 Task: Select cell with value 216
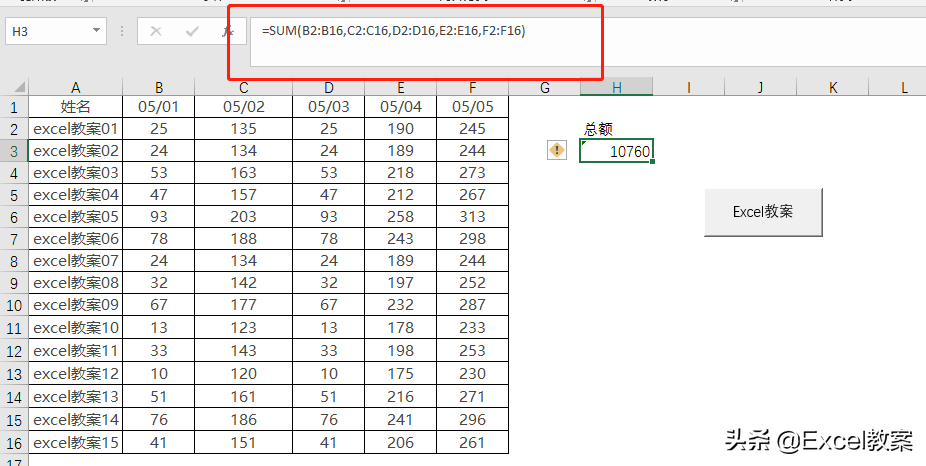(x=400, y=396)
